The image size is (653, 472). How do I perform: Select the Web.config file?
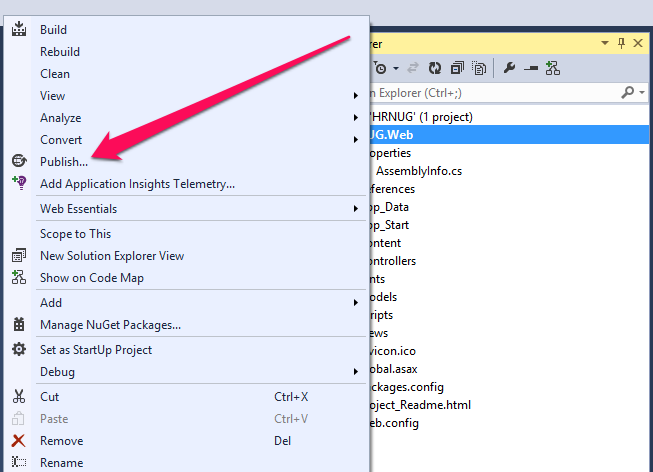coord(394,423)
